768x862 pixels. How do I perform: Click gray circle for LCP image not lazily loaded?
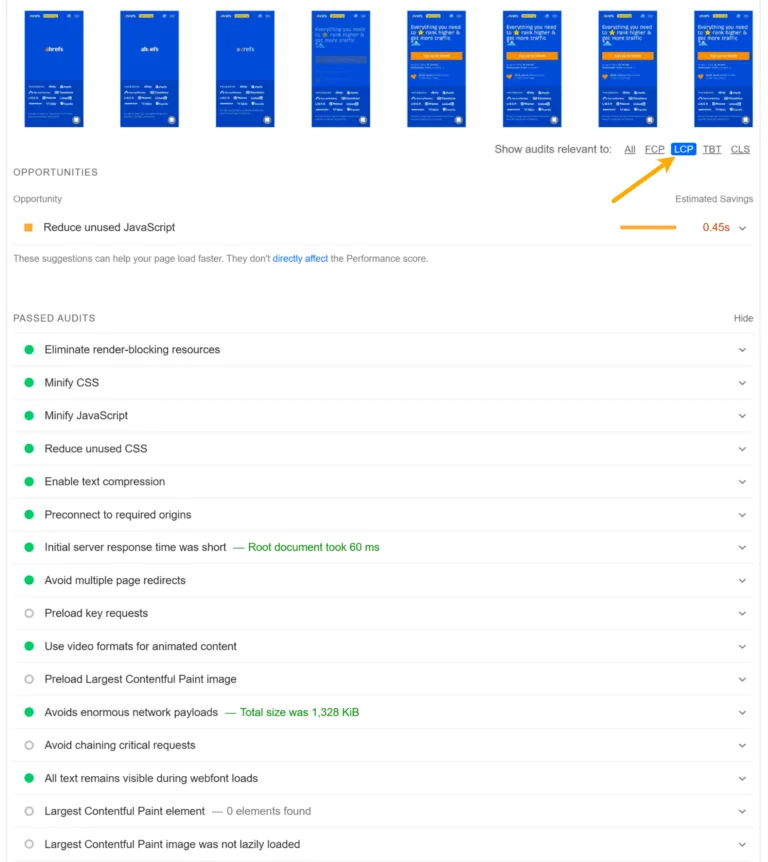tap(29, 844)
